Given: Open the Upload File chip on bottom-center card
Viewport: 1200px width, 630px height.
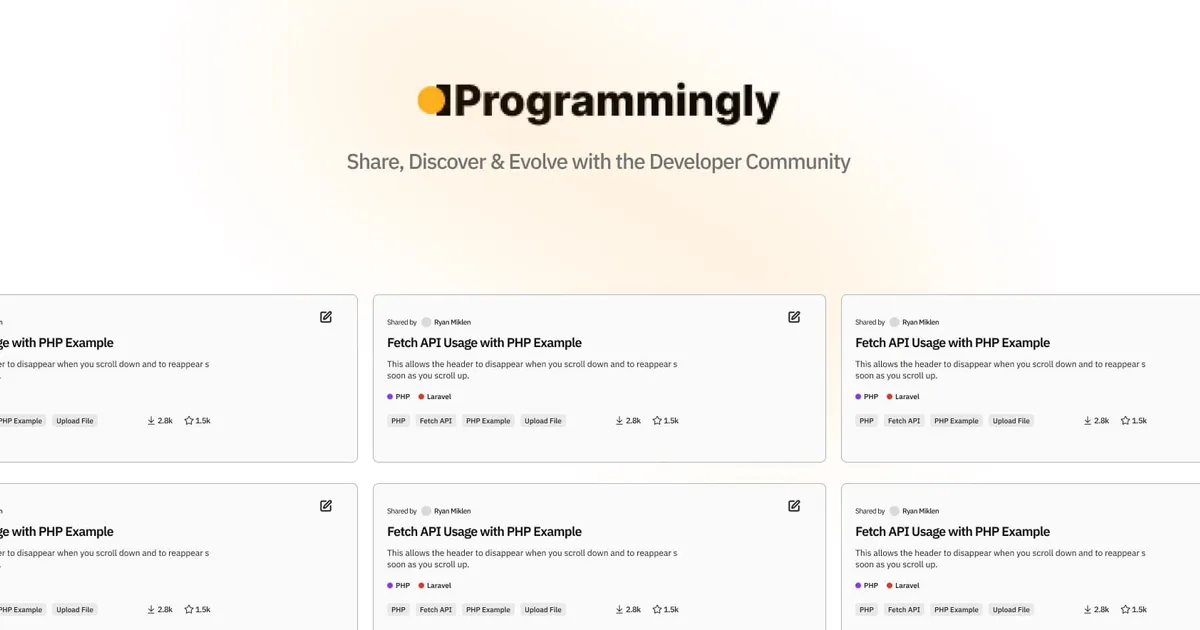Looking at the screenshot, I should pos(543,608).
